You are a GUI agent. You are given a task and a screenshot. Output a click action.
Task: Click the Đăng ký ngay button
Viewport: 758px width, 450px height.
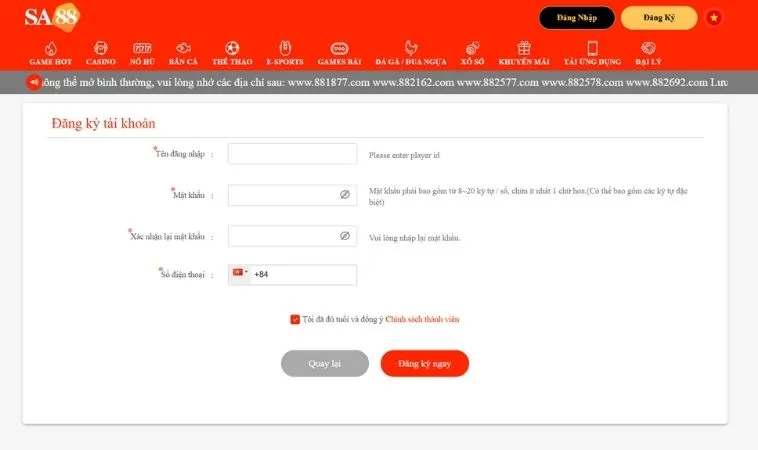pyautogui.click(x=424, y=363)
